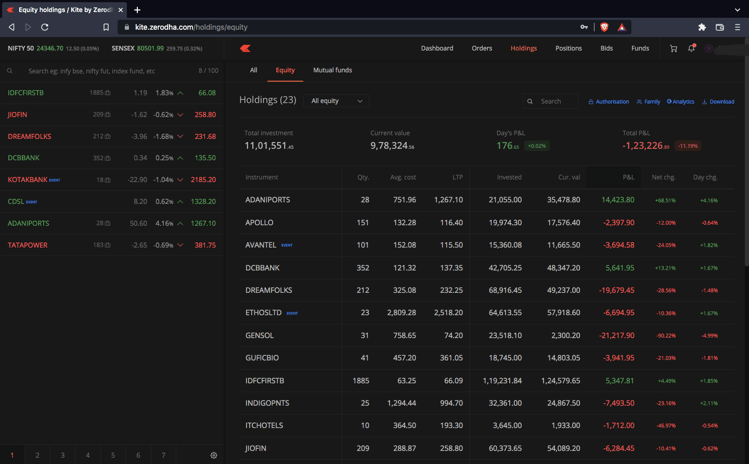
Task: Click the browser forward arrow
Action: click(x=28, y=27)
